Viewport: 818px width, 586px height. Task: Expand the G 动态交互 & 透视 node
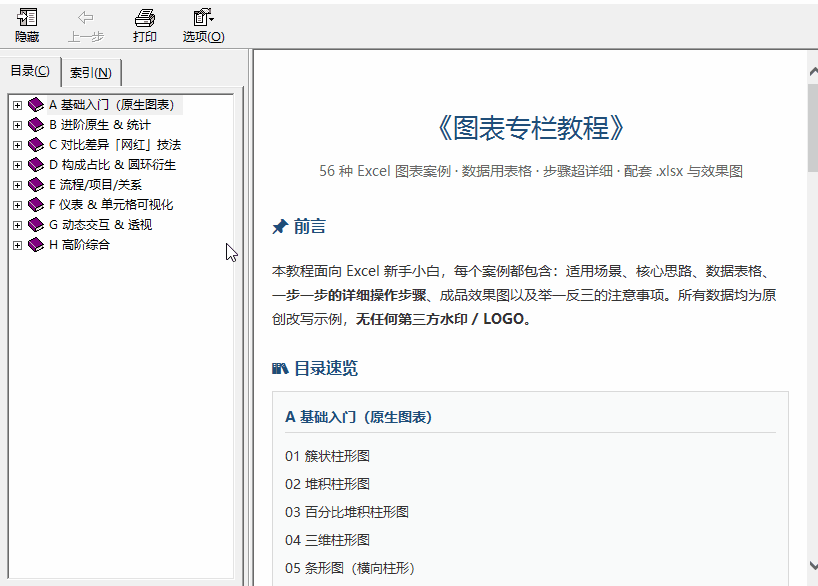coord(17,225)
